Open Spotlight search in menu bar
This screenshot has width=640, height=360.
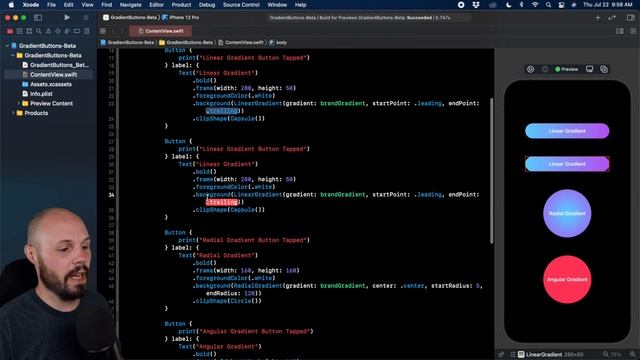click(x=548, y=5)
